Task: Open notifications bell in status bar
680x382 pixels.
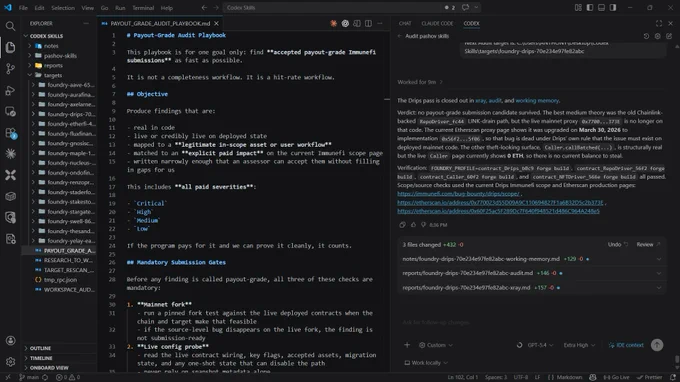Action: pyautogui.click(x=673, y=377)
